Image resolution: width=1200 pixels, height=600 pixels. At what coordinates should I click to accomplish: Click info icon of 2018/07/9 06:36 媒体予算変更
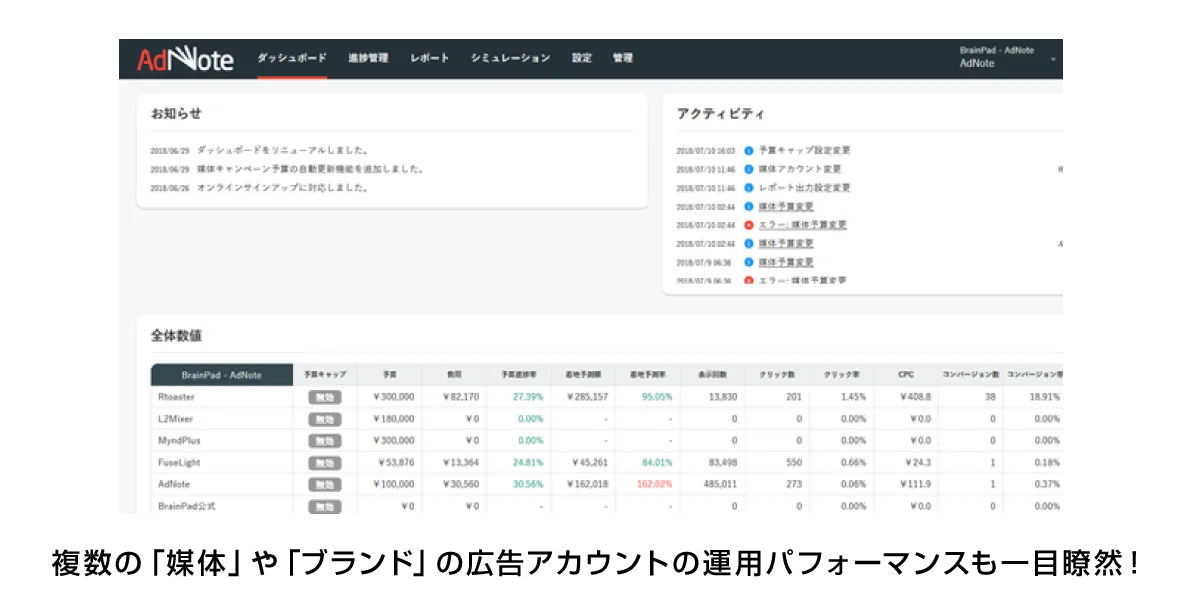tap(749, 262)
